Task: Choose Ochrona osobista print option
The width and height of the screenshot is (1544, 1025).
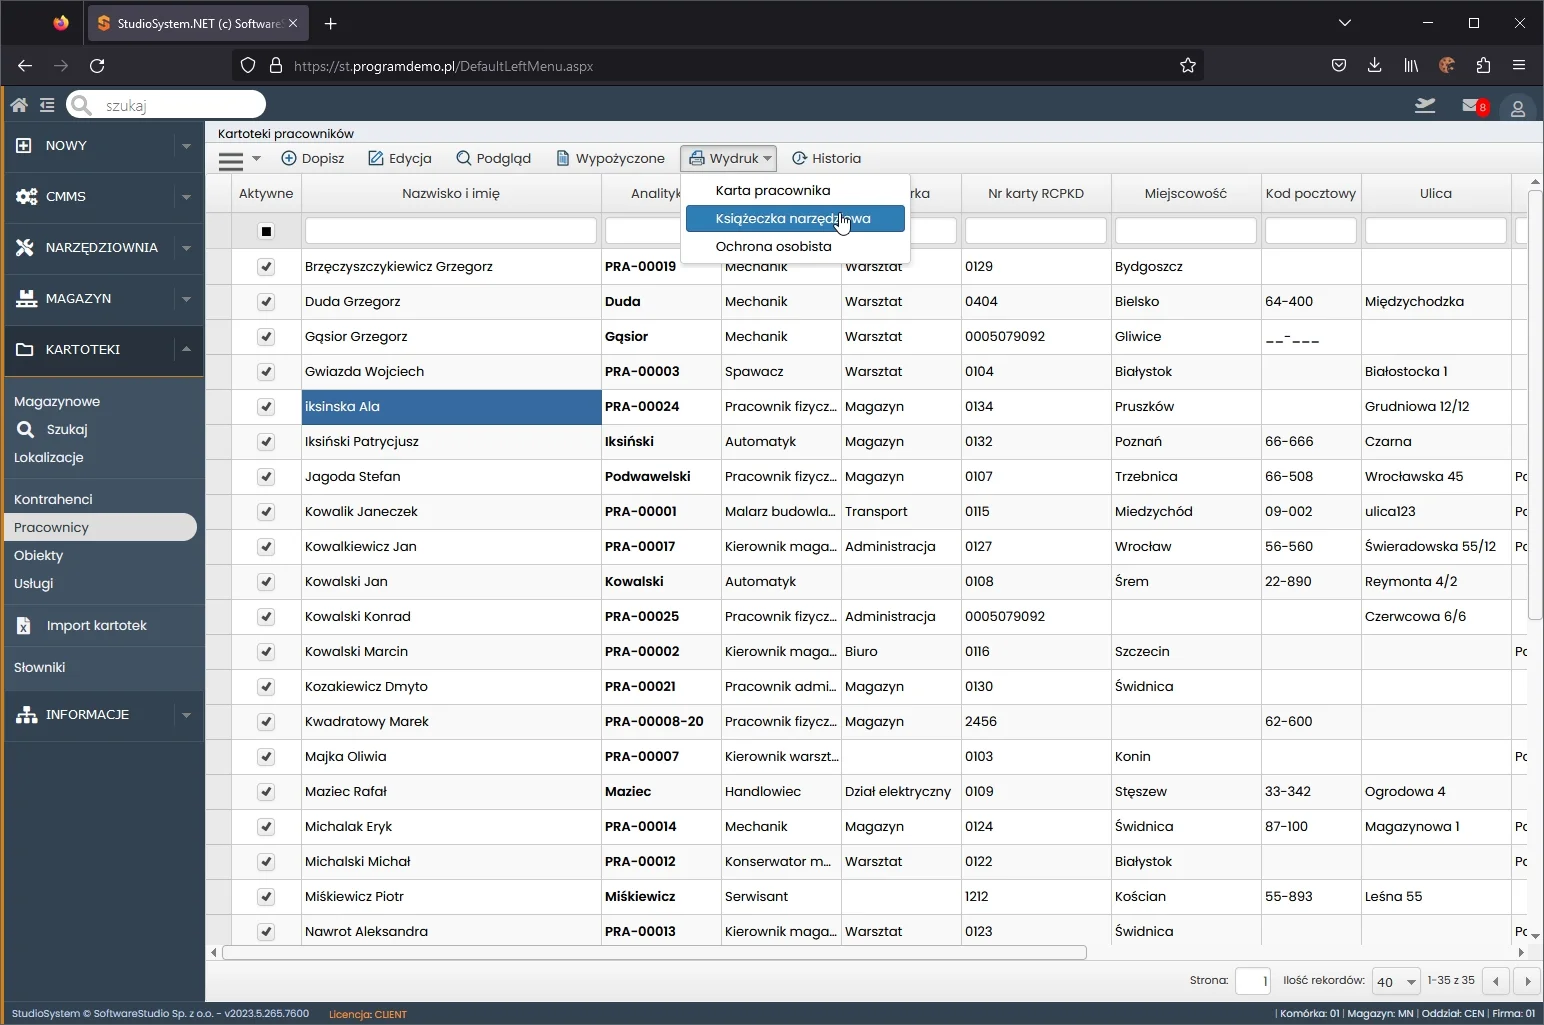Action: point(773,246)
